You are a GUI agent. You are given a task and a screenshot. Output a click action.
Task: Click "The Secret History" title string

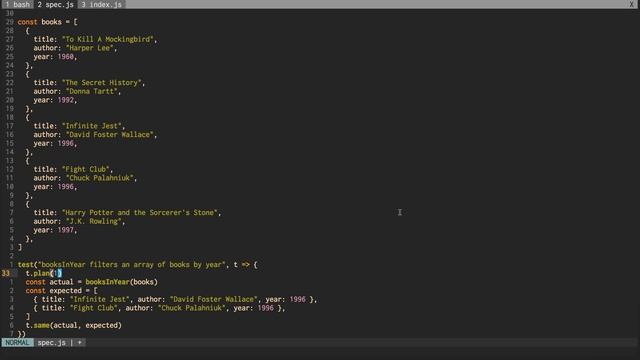[102, 83]
